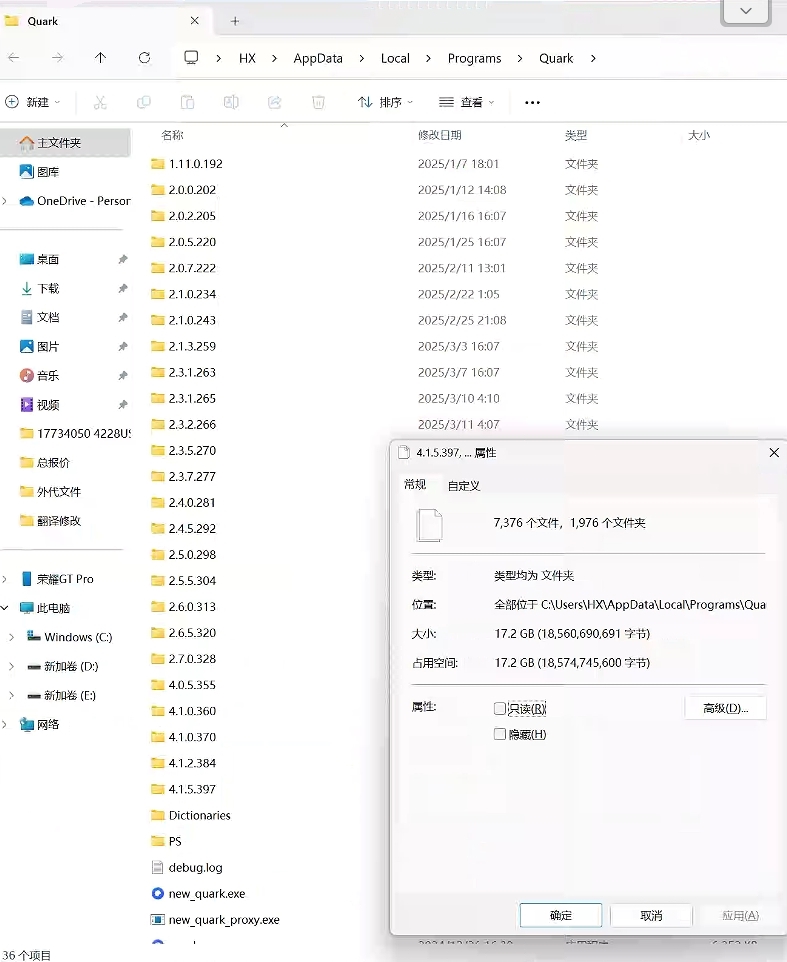
Task: Select folder 4.1.5.397
Action: tap(183, 789)
